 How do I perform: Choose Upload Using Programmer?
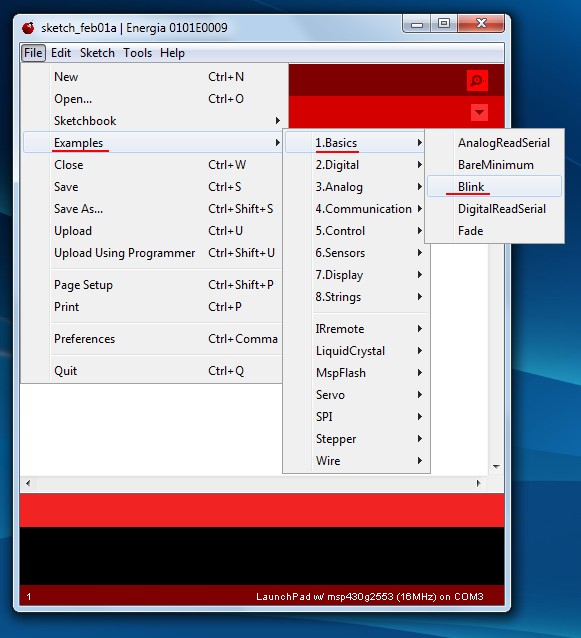(153, 252)
